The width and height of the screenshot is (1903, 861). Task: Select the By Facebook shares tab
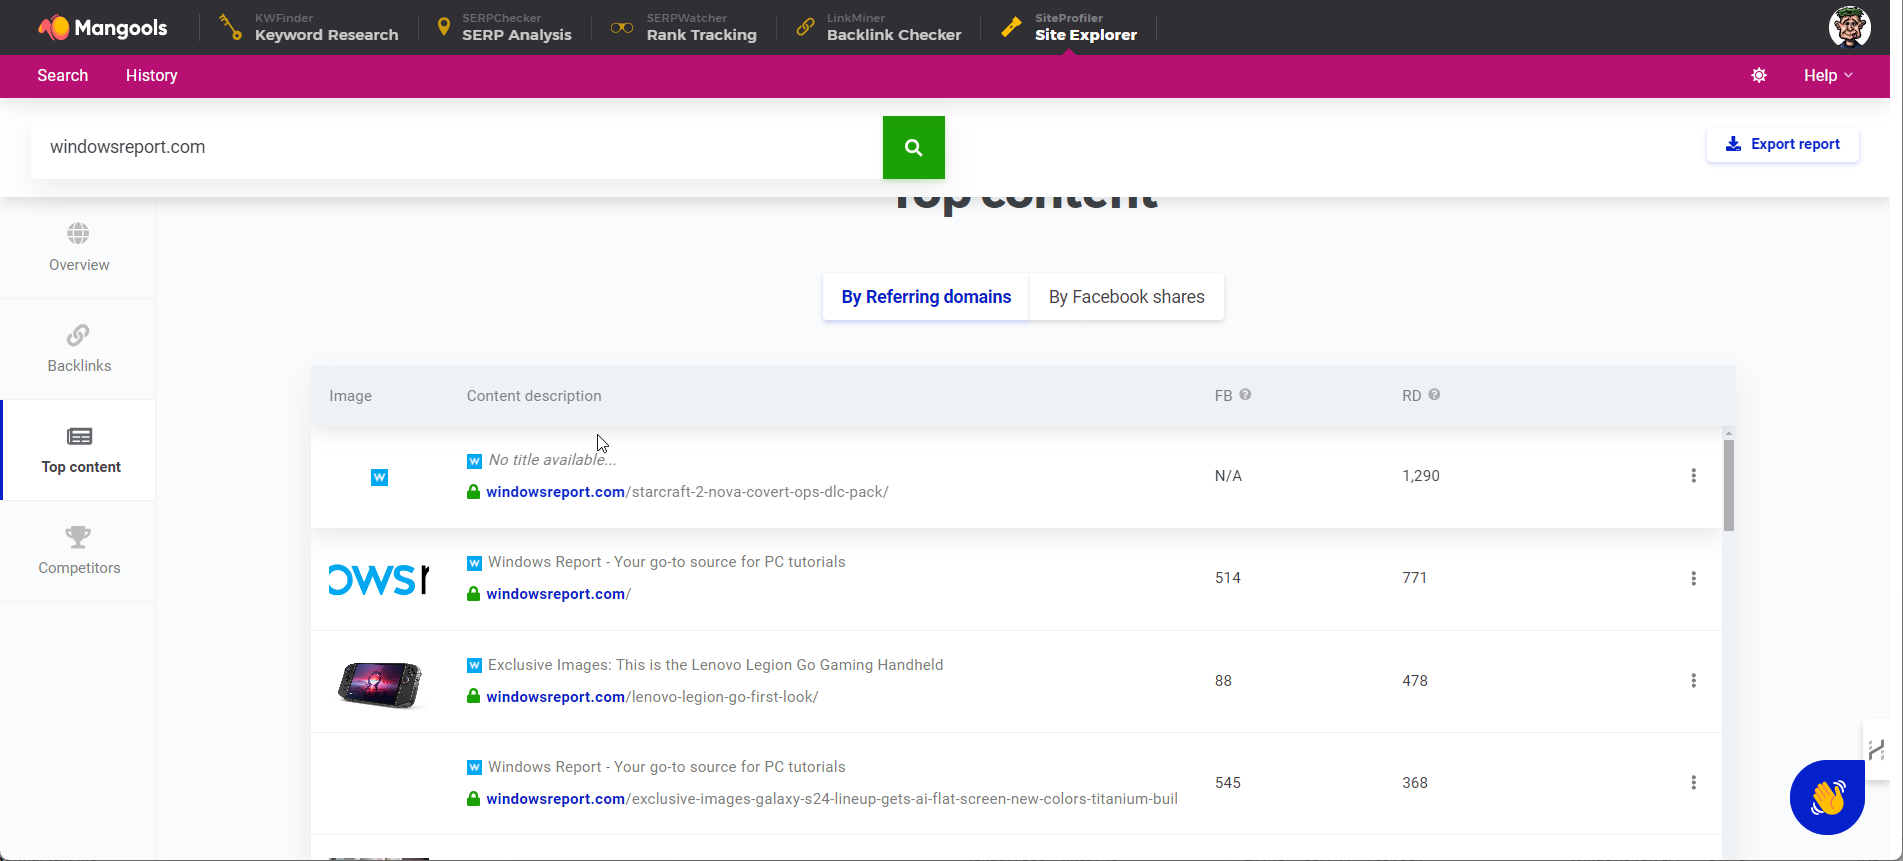point(1127,297)
